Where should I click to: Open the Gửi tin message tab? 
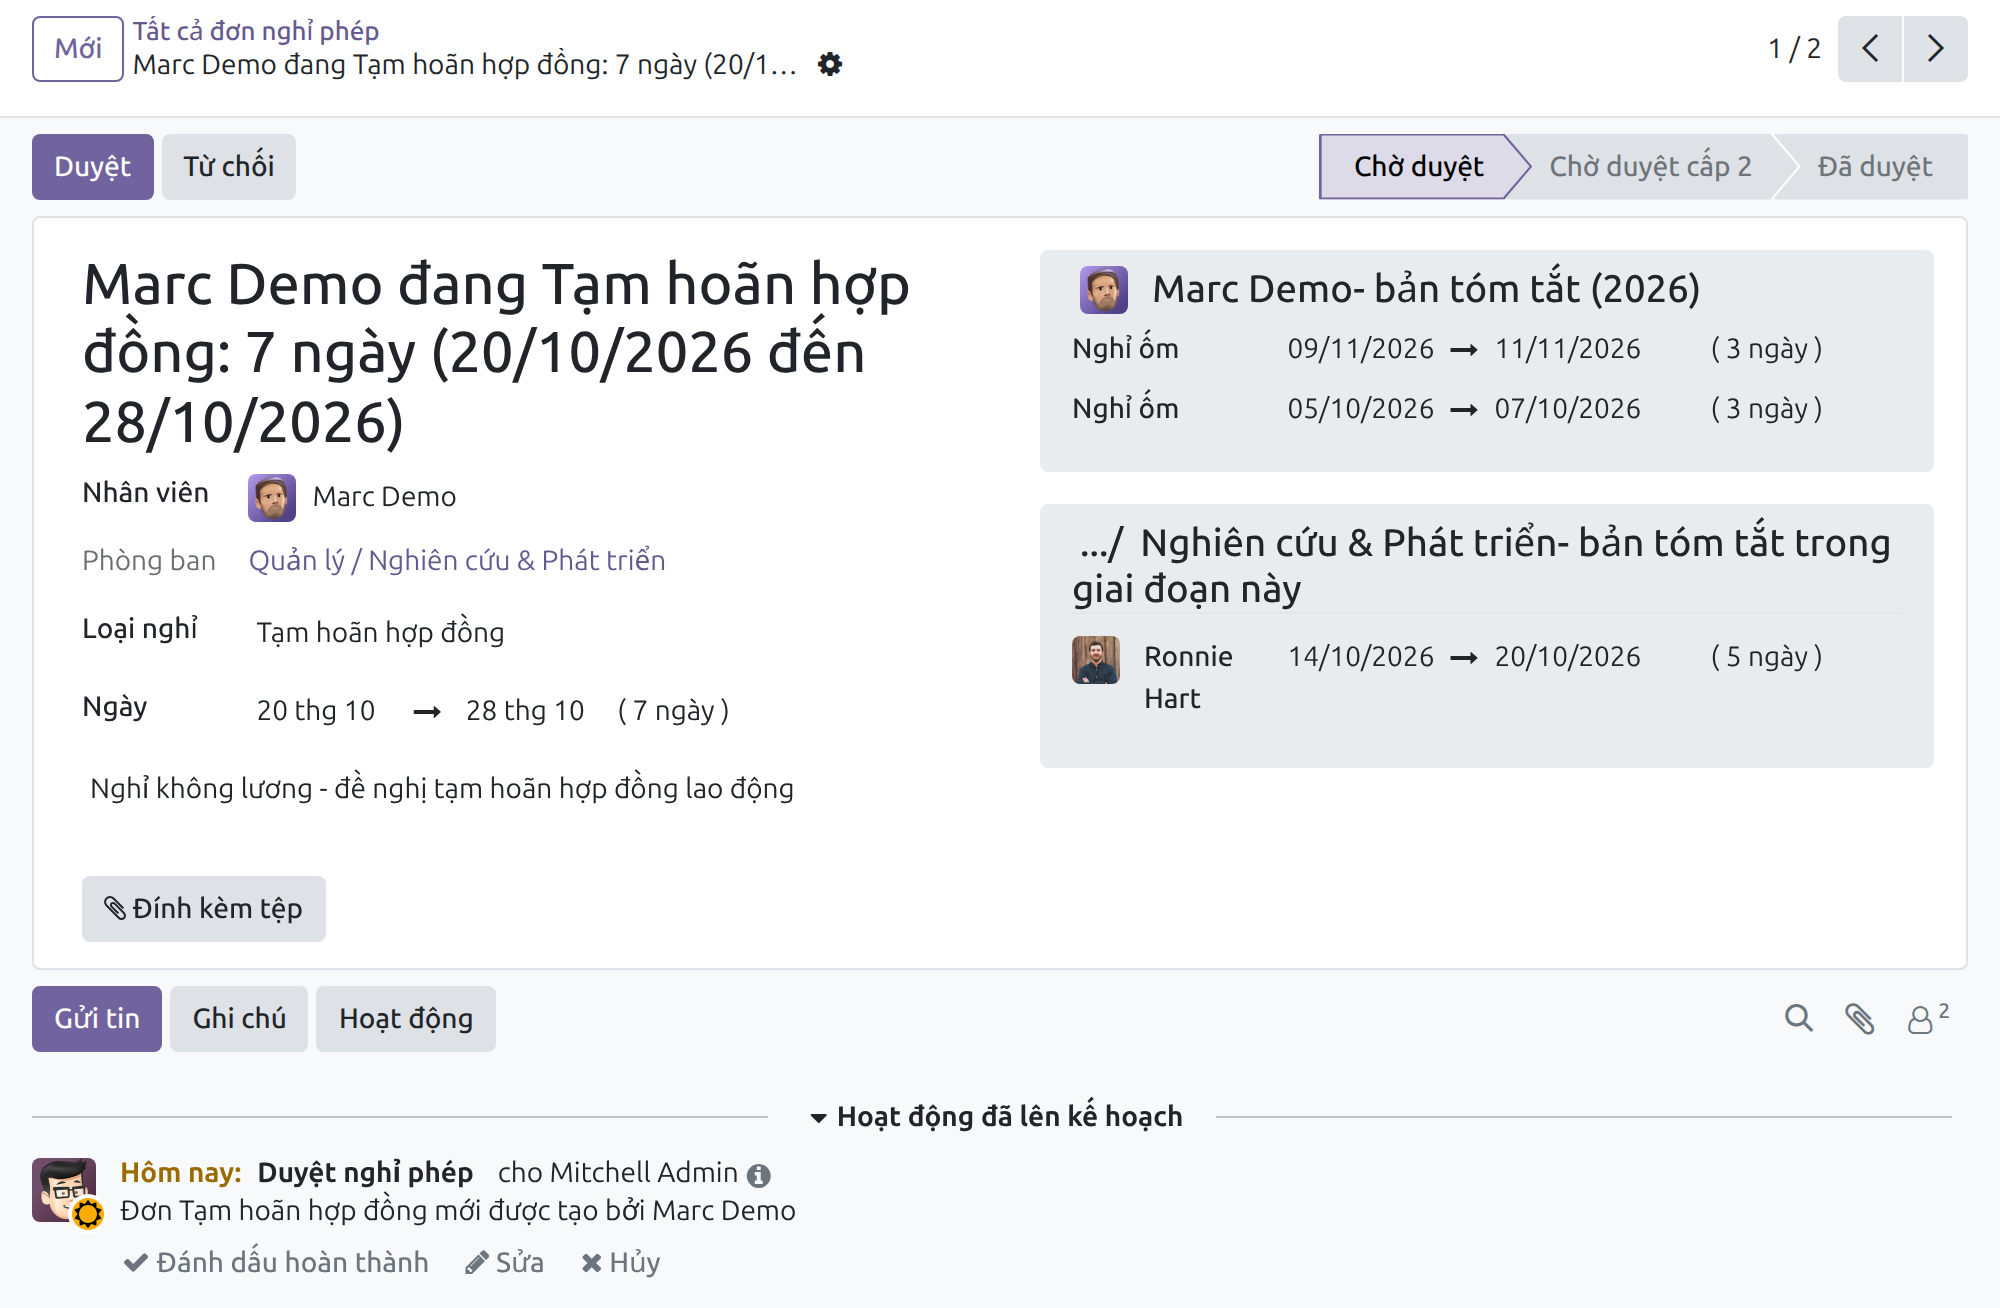97,1019
